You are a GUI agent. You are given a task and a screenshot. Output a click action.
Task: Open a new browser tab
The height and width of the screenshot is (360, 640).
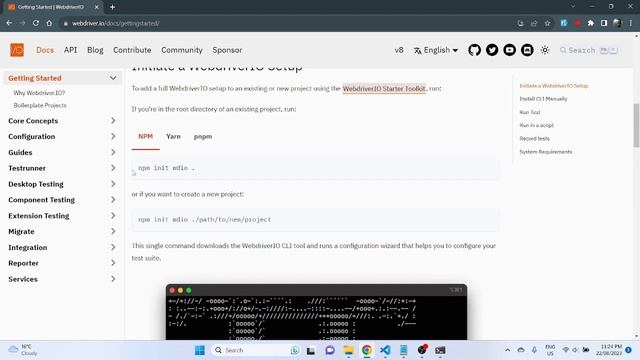[112, 7]
